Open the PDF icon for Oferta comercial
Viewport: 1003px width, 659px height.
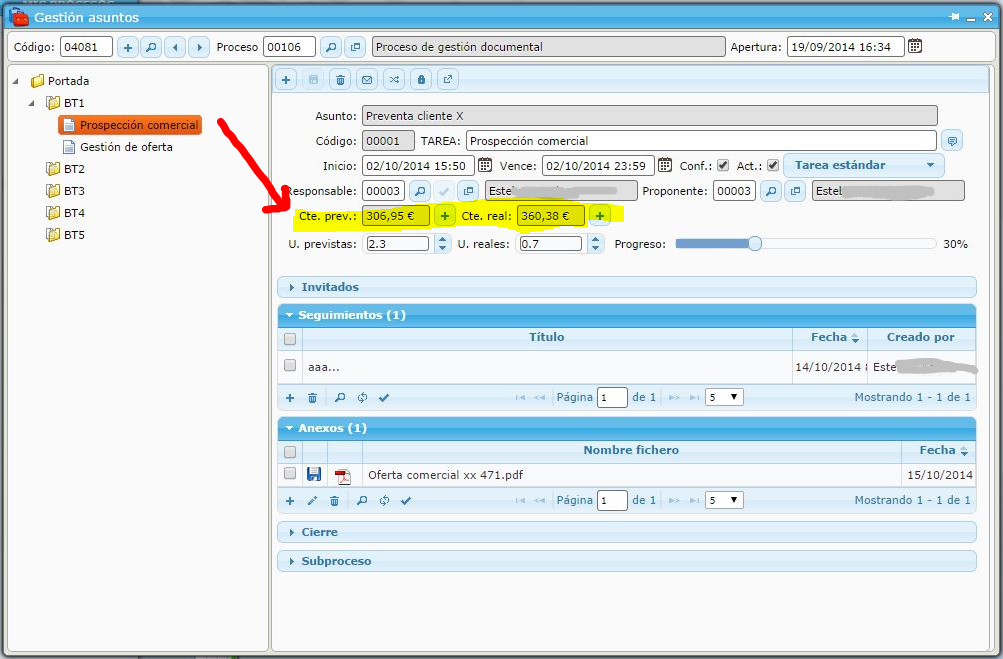coord(344,476)
